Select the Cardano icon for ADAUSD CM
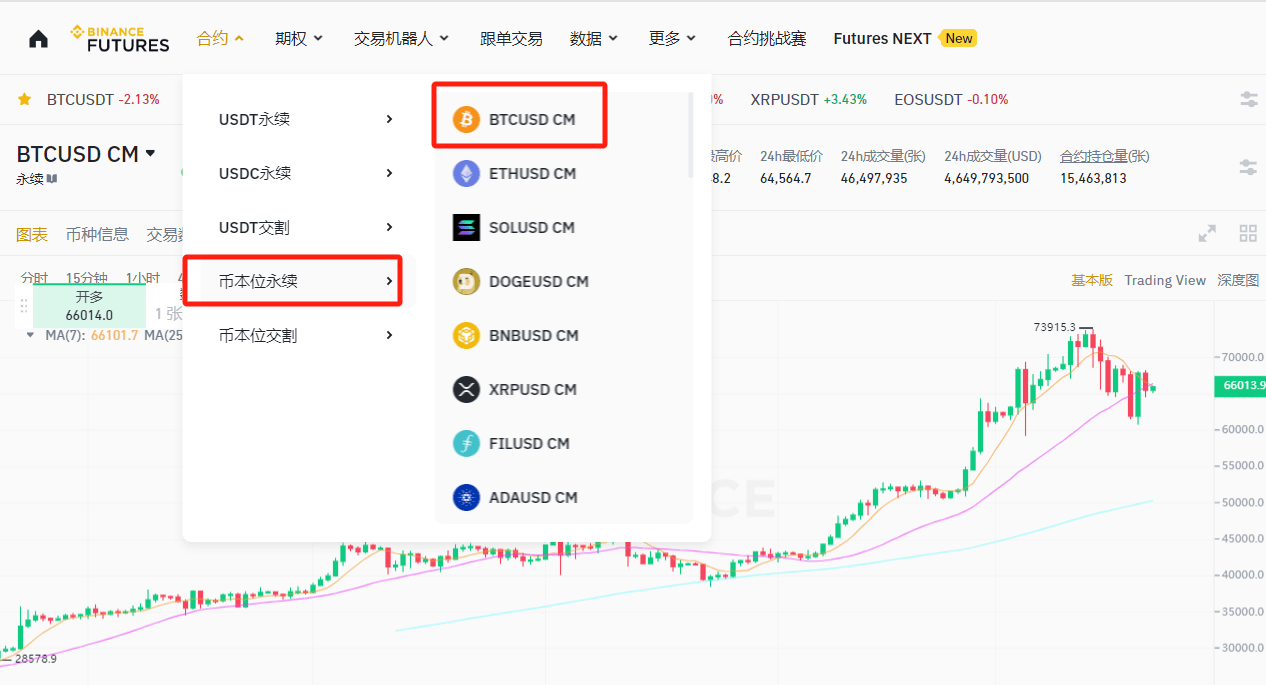Viewport: 1266px width, 685px height. tap(466, 497)
